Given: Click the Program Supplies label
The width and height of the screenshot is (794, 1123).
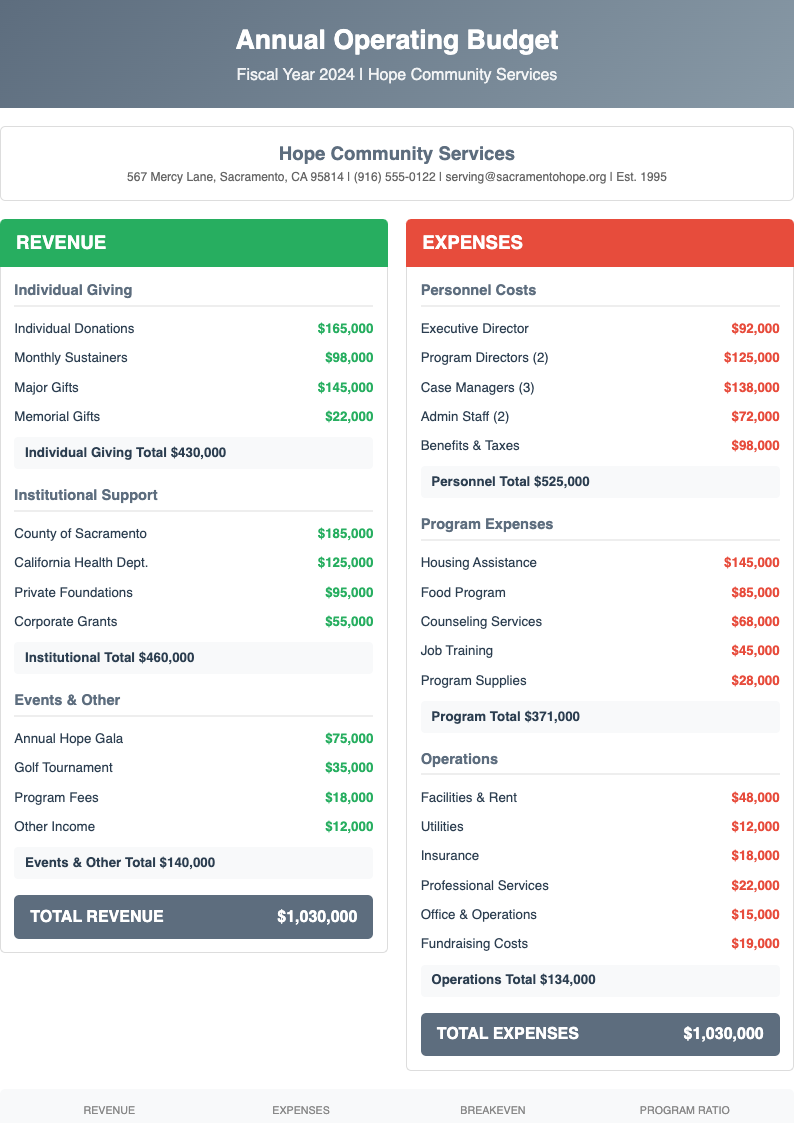Looking at the screenshot, I should pos(473,680).
